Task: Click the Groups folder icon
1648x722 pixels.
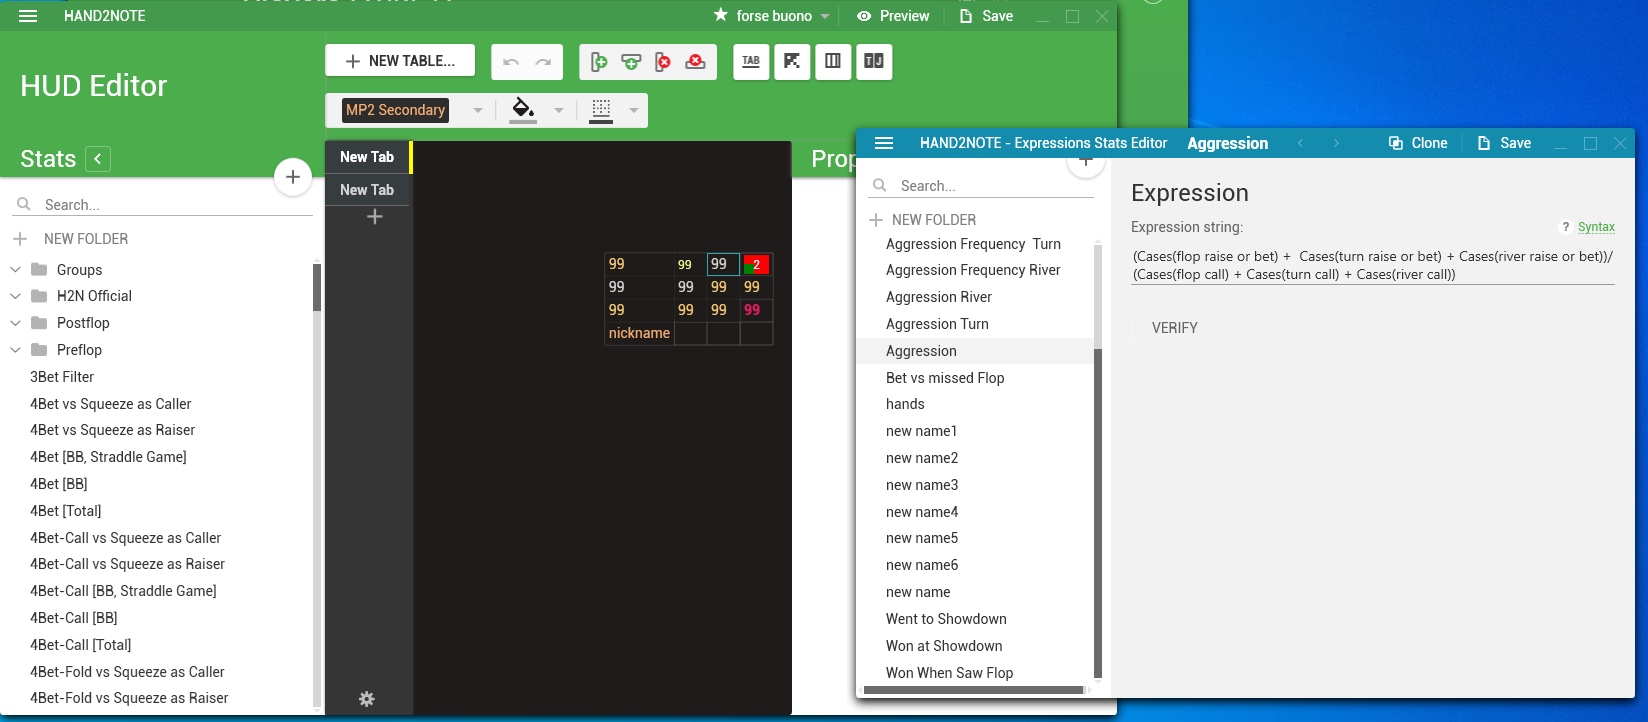Action: click(40, 269)
